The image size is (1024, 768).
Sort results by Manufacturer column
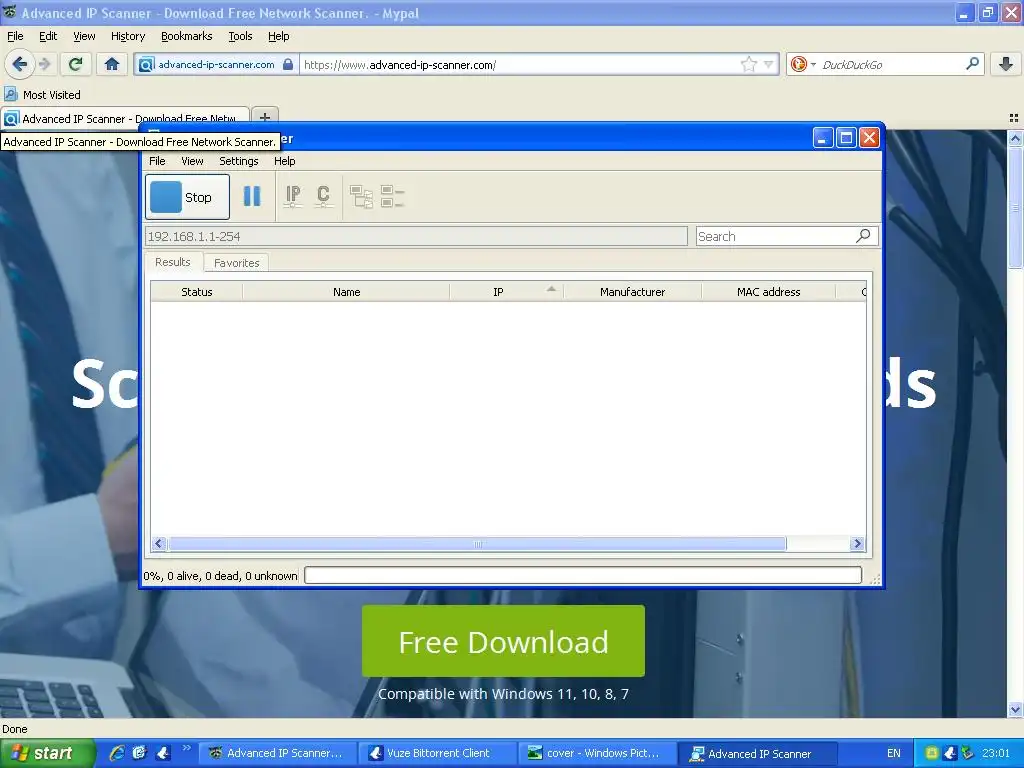[x=632, y=292]
